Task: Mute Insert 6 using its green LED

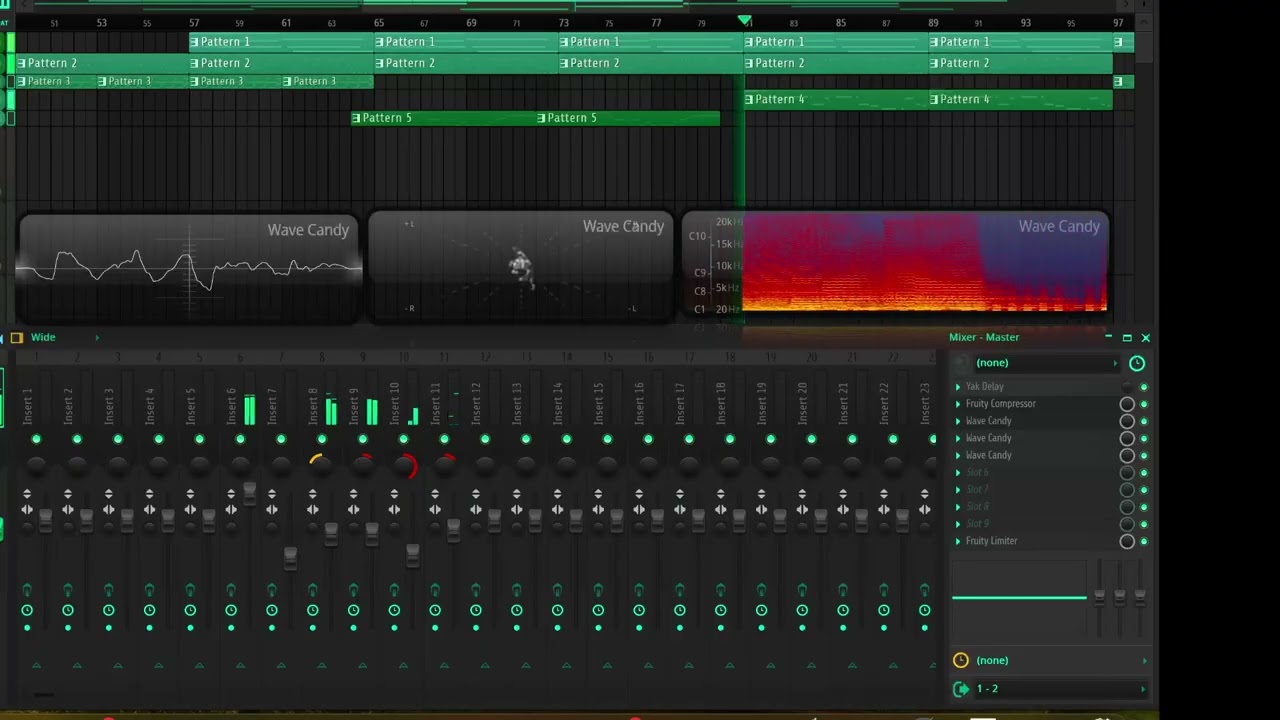Action: pyautogui.click(x=240, y=439)
